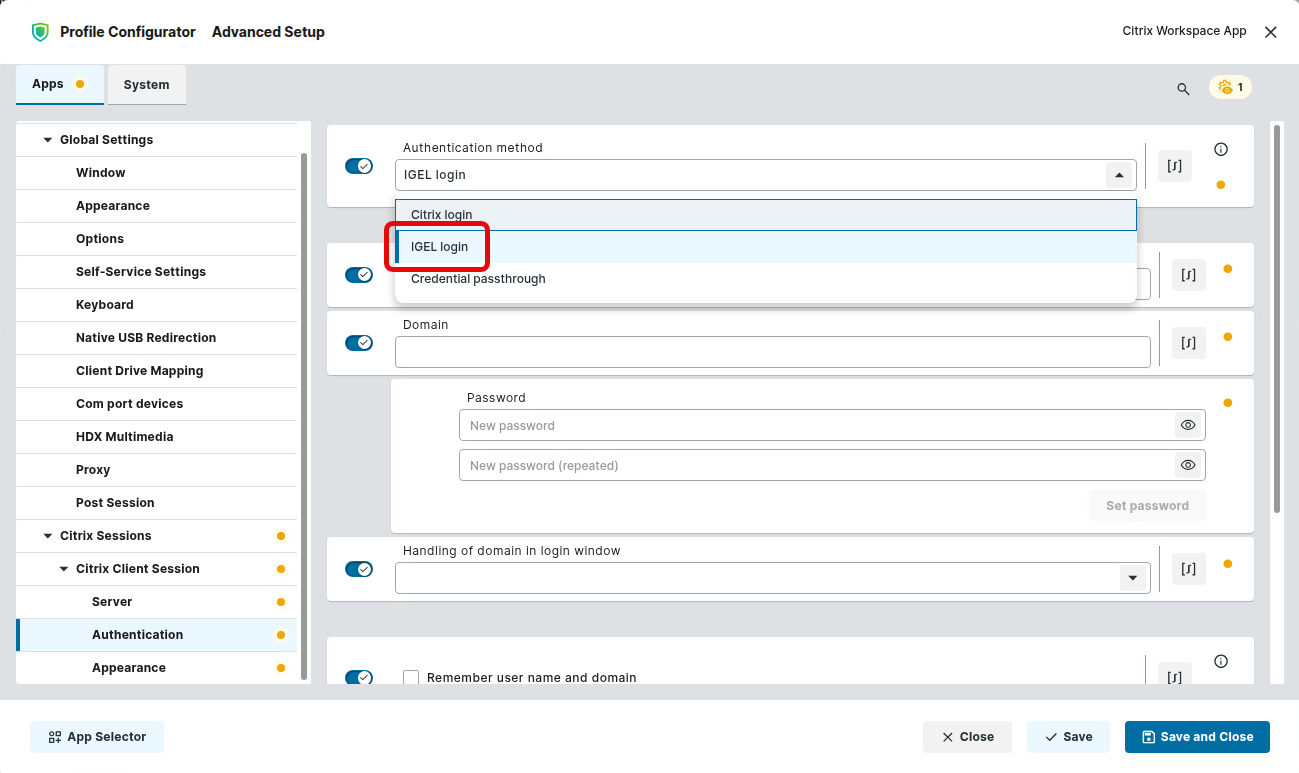Toggle the Authentication method switch
The width and height of the screenshot is (1299, 773).
click(x=359, y=166)
